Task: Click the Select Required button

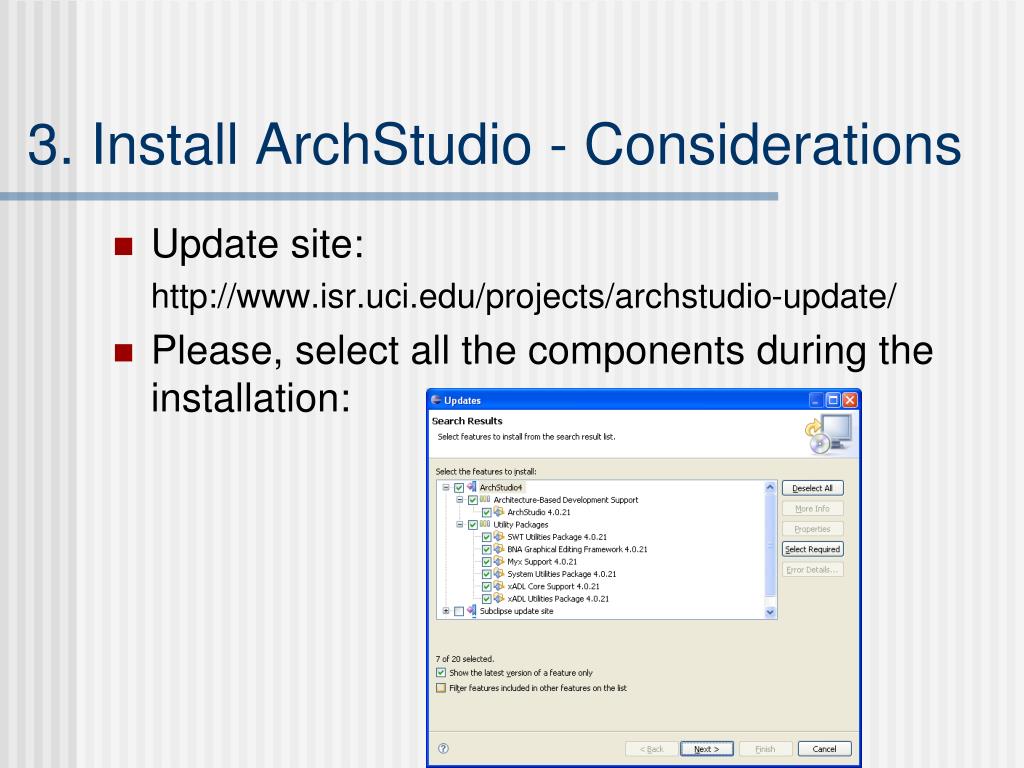Action: click(812, 549)
